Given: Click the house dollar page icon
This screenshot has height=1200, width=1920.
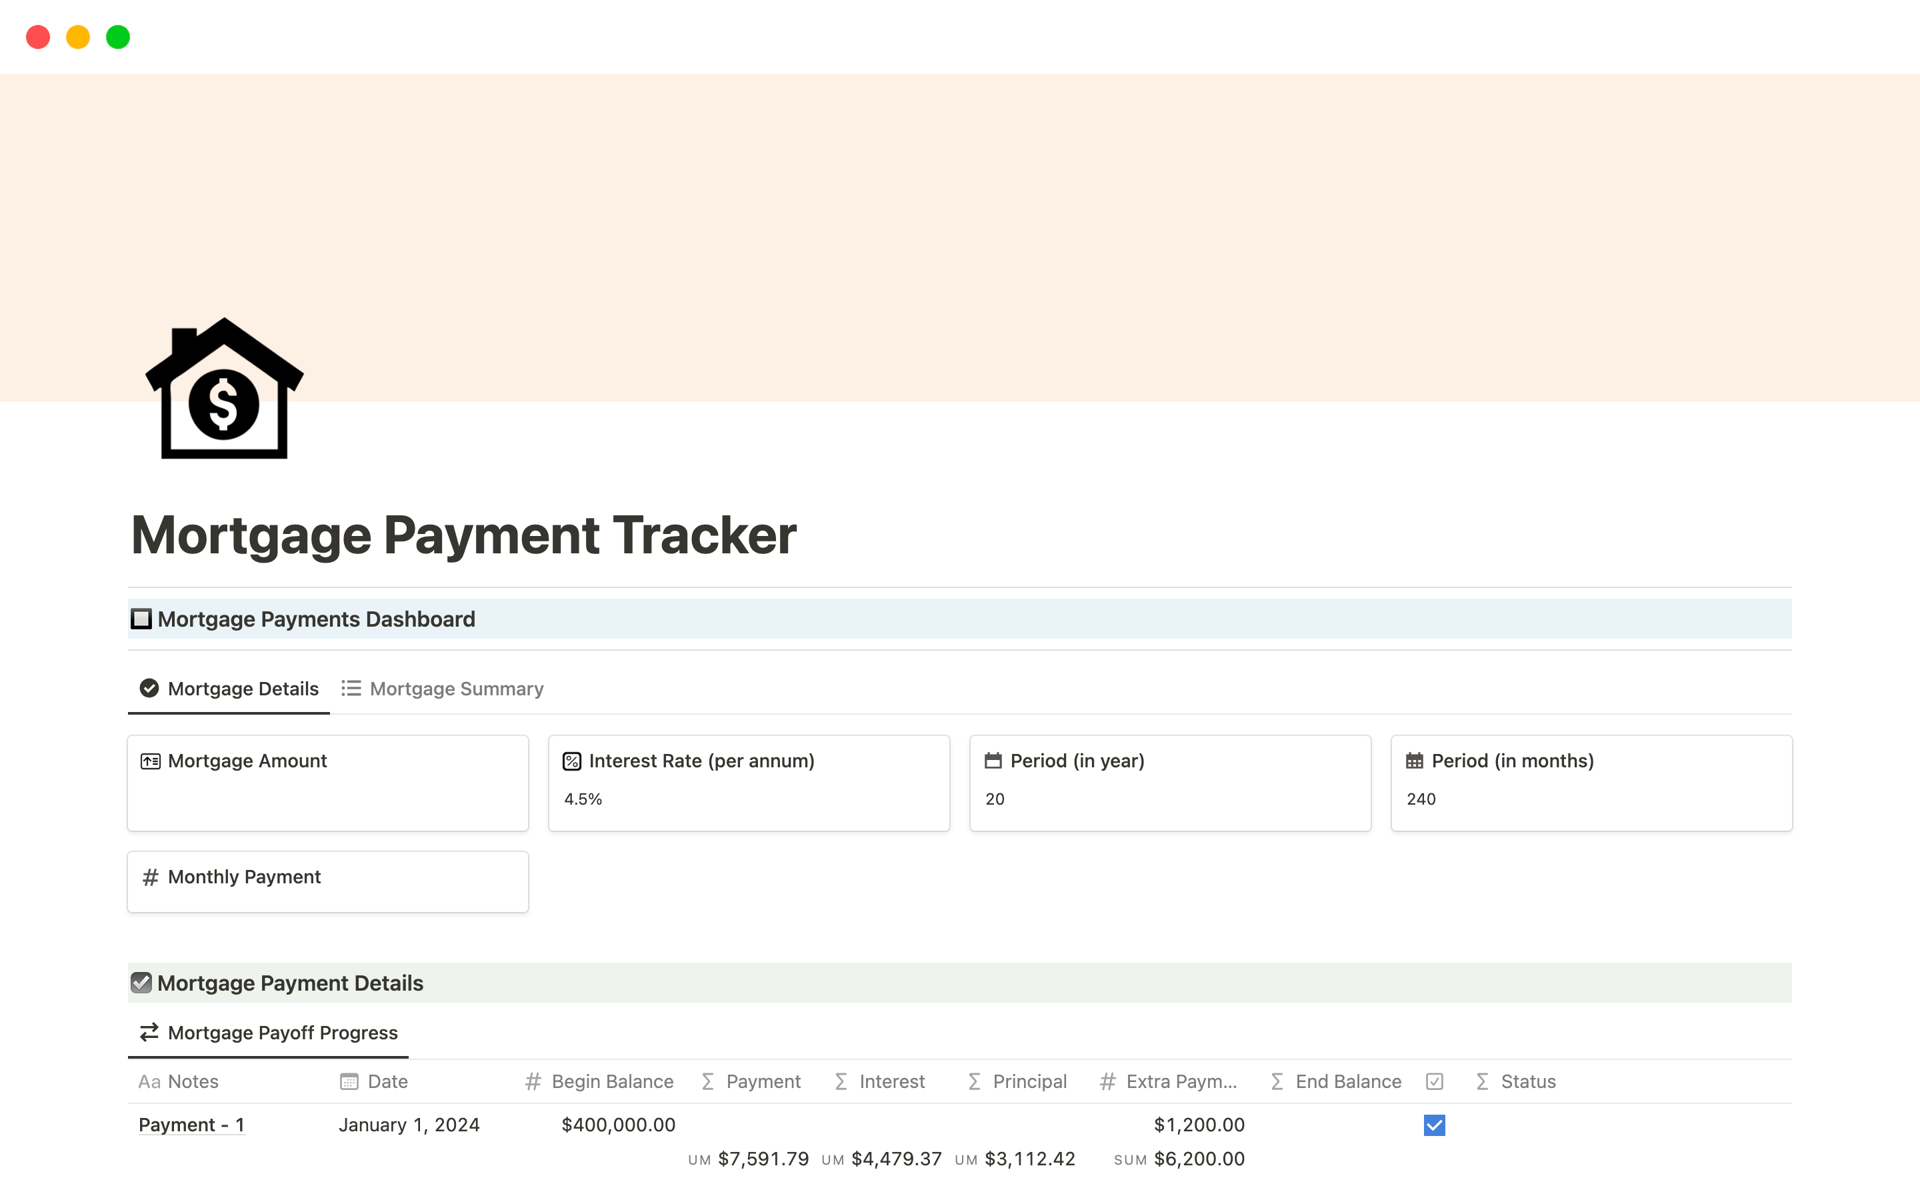Looking at the screenshot, I should pos(223,388).
